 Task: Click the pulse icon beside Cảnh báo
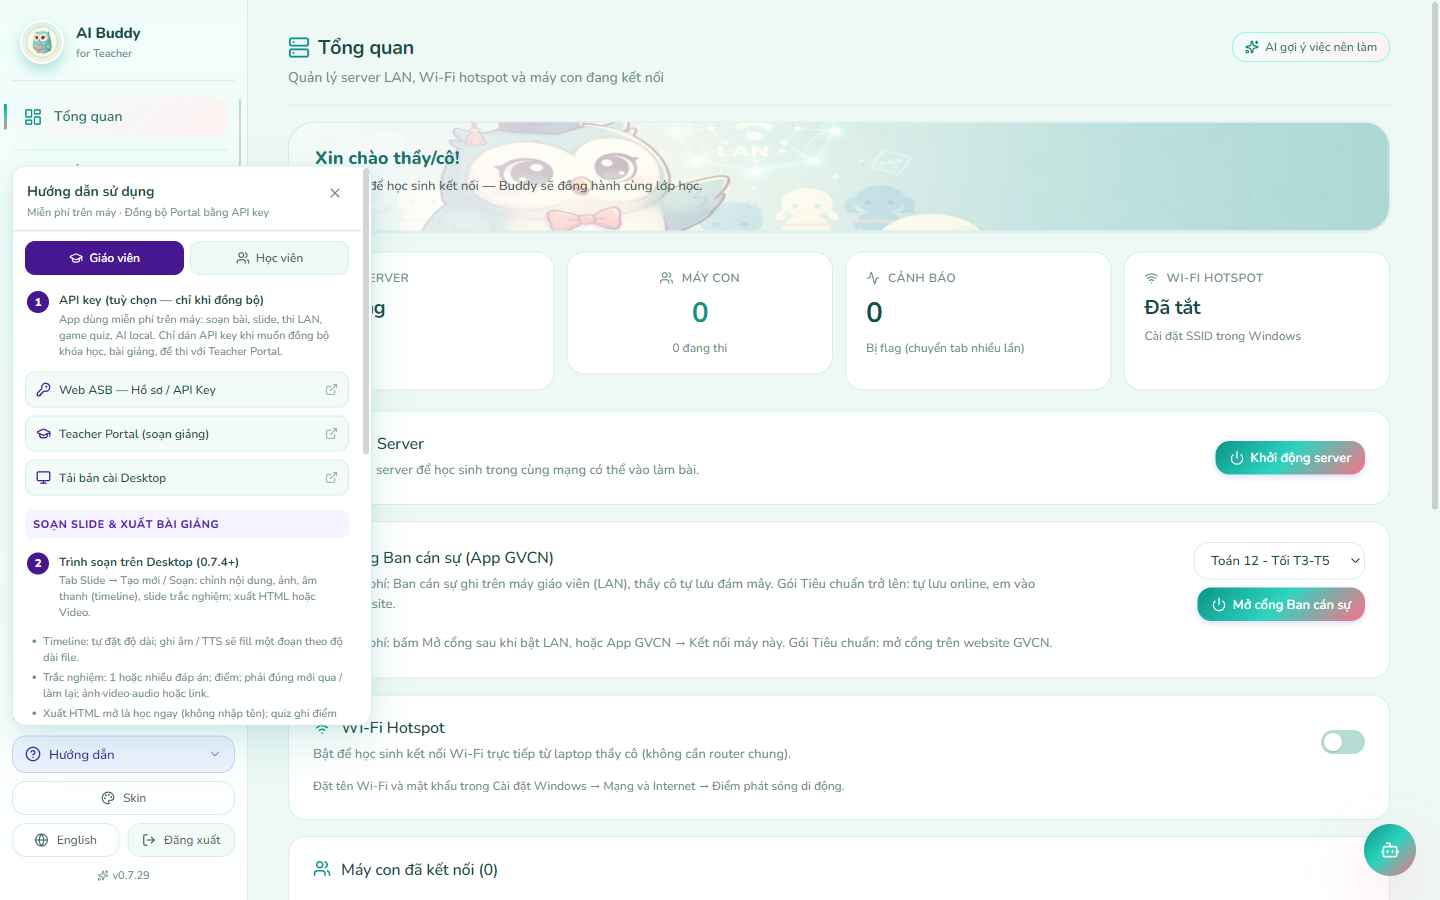(873, 278)
